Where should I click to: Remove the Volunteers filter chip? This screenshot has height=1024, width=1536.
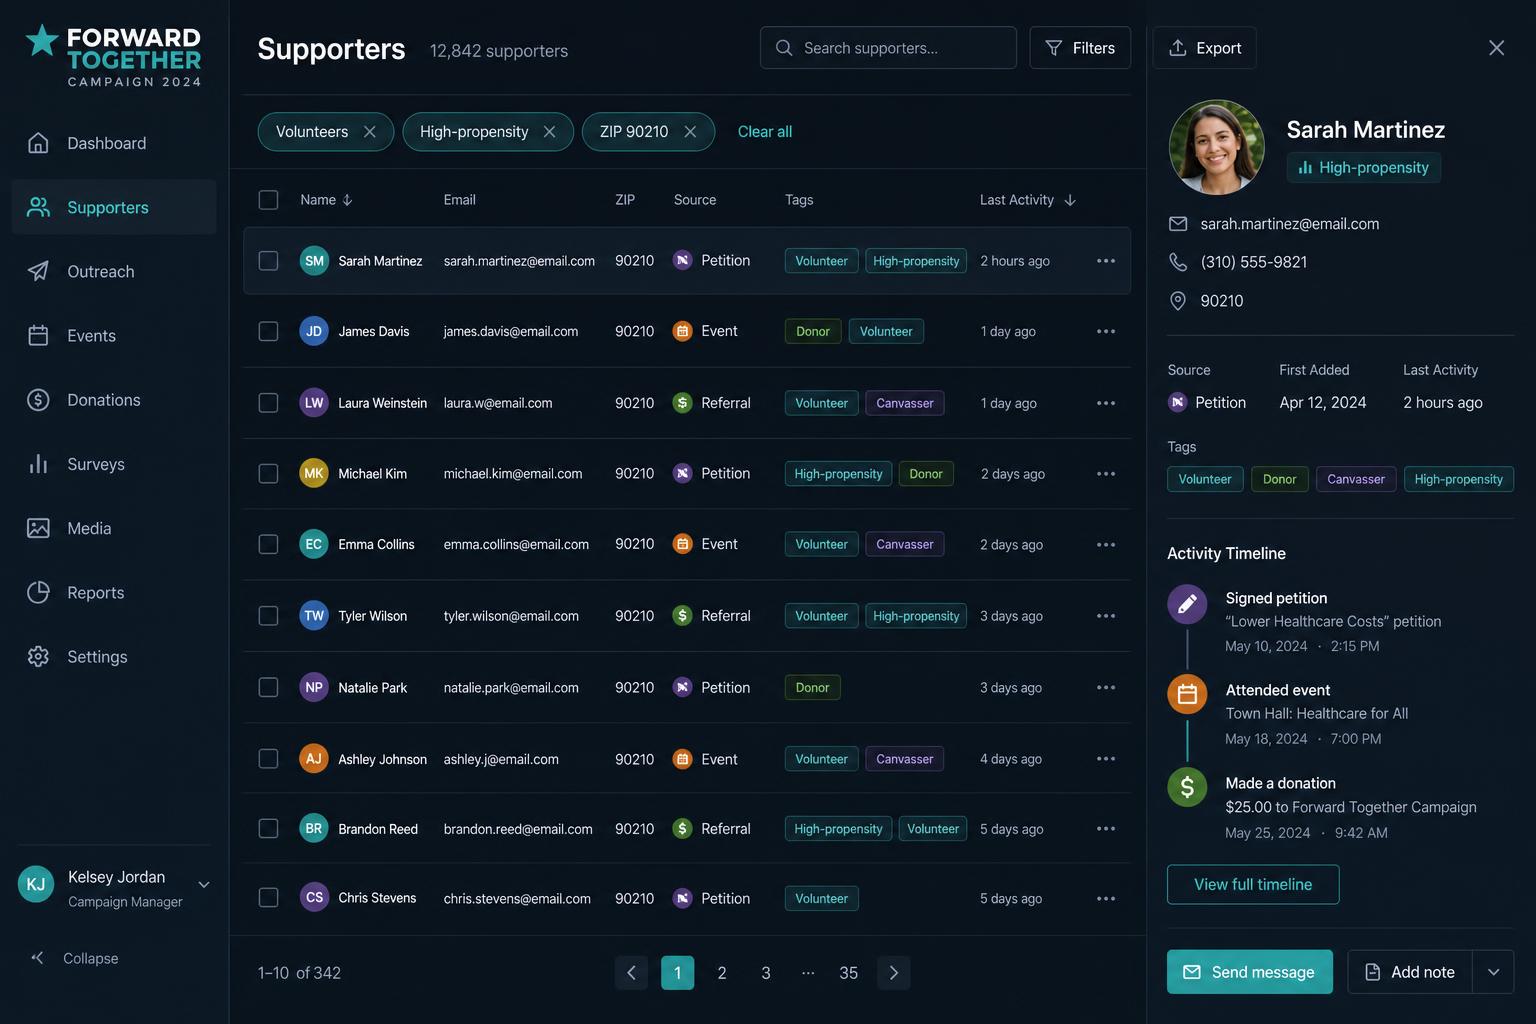point(370,132)
